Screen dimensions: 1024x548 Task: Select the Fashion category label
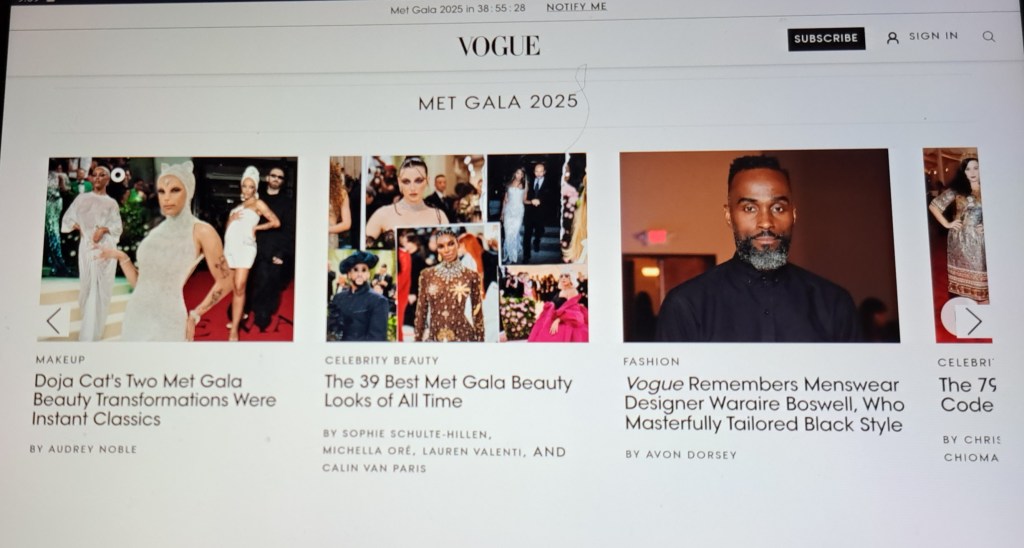click(651, 361)
